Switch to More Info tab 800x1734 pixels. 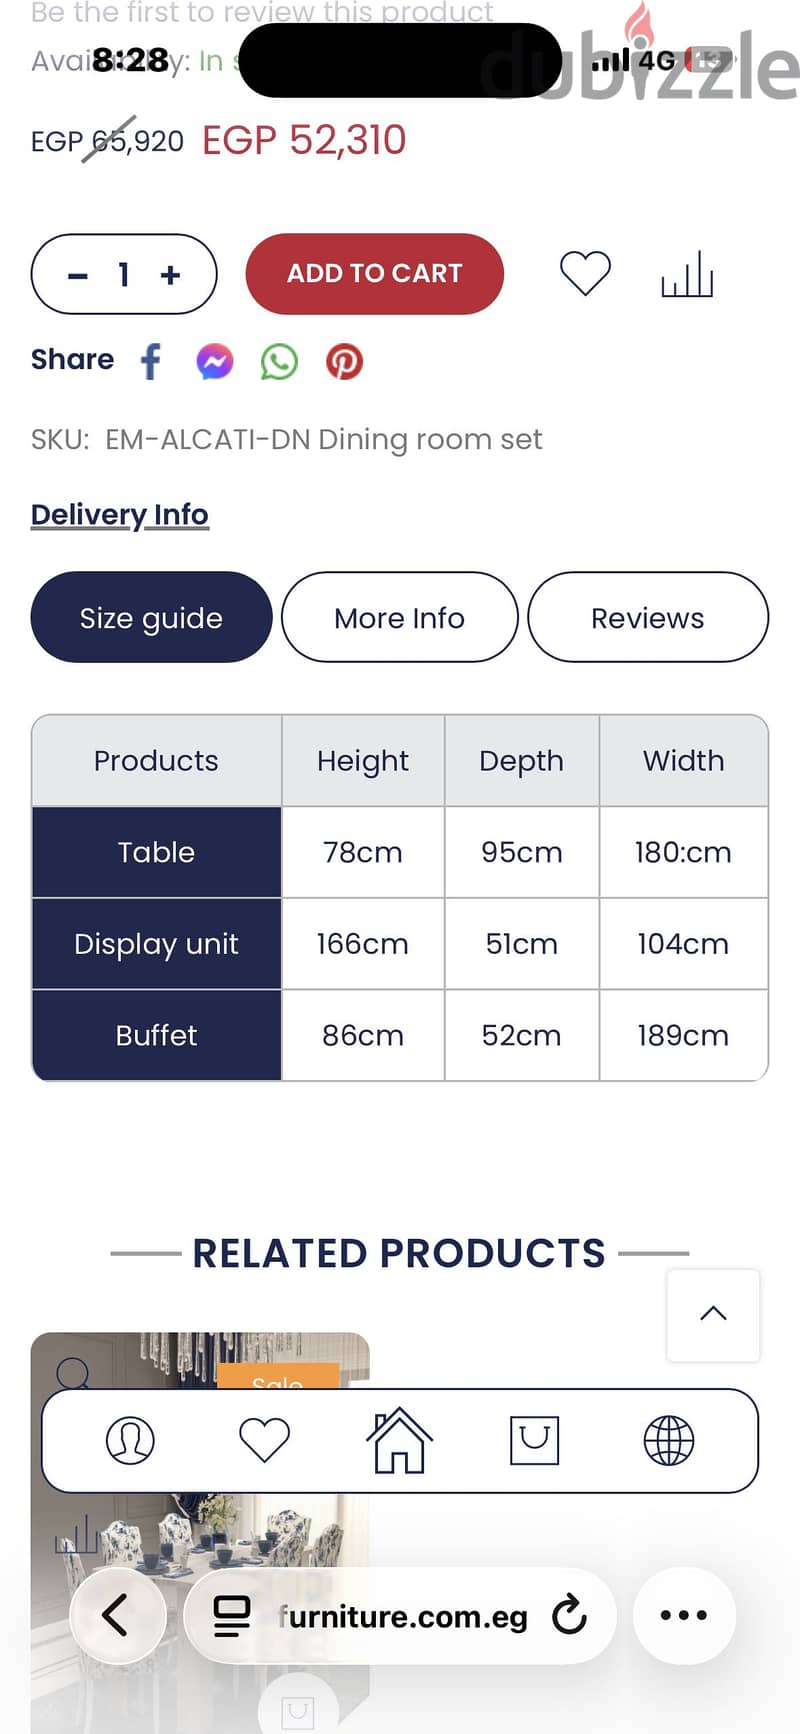400,617
